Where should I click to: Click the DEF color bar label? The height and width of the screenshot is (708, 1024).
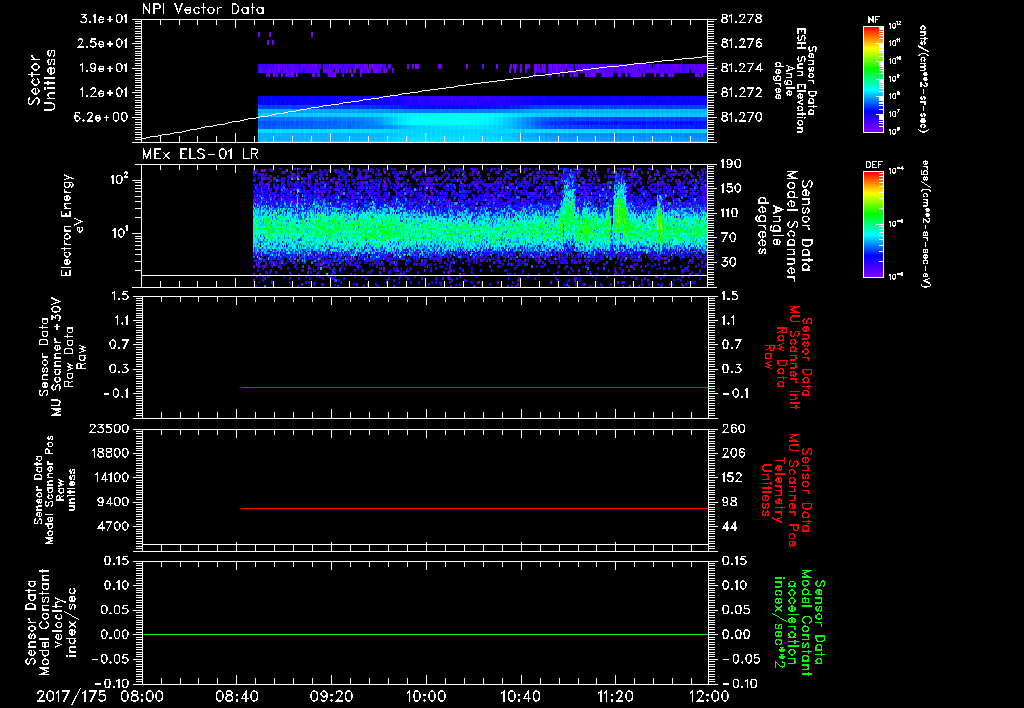tap(874, 165)
